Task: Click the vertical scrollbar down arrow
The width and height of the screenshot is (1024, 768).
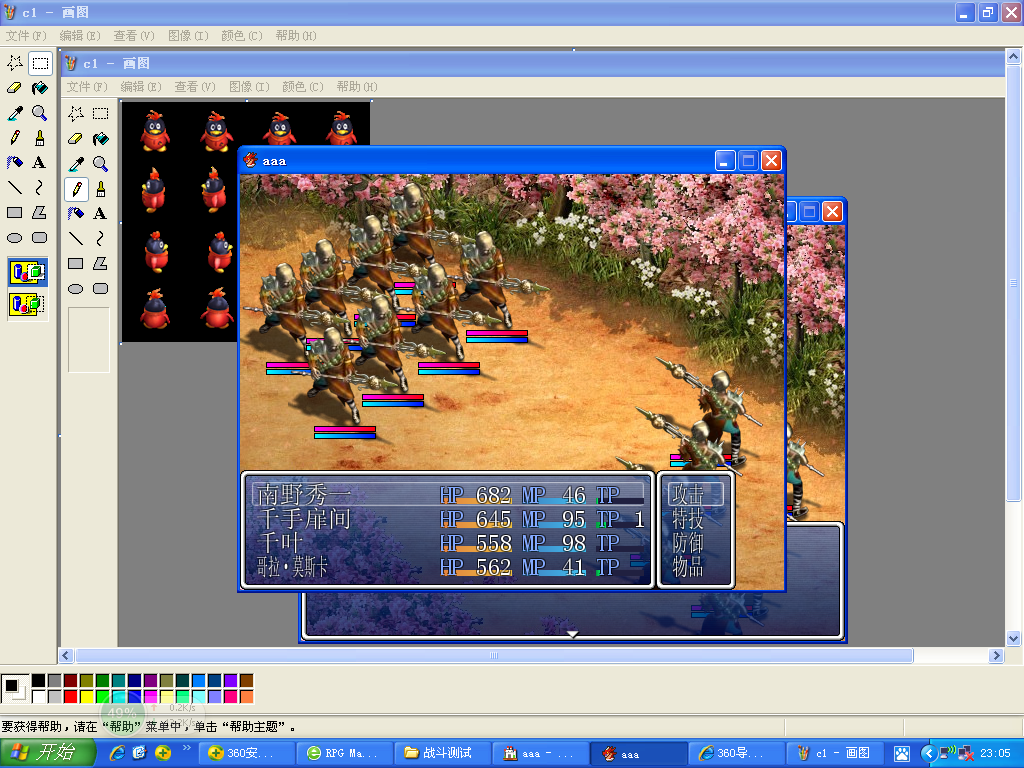Action: [x=1013, y=639]
